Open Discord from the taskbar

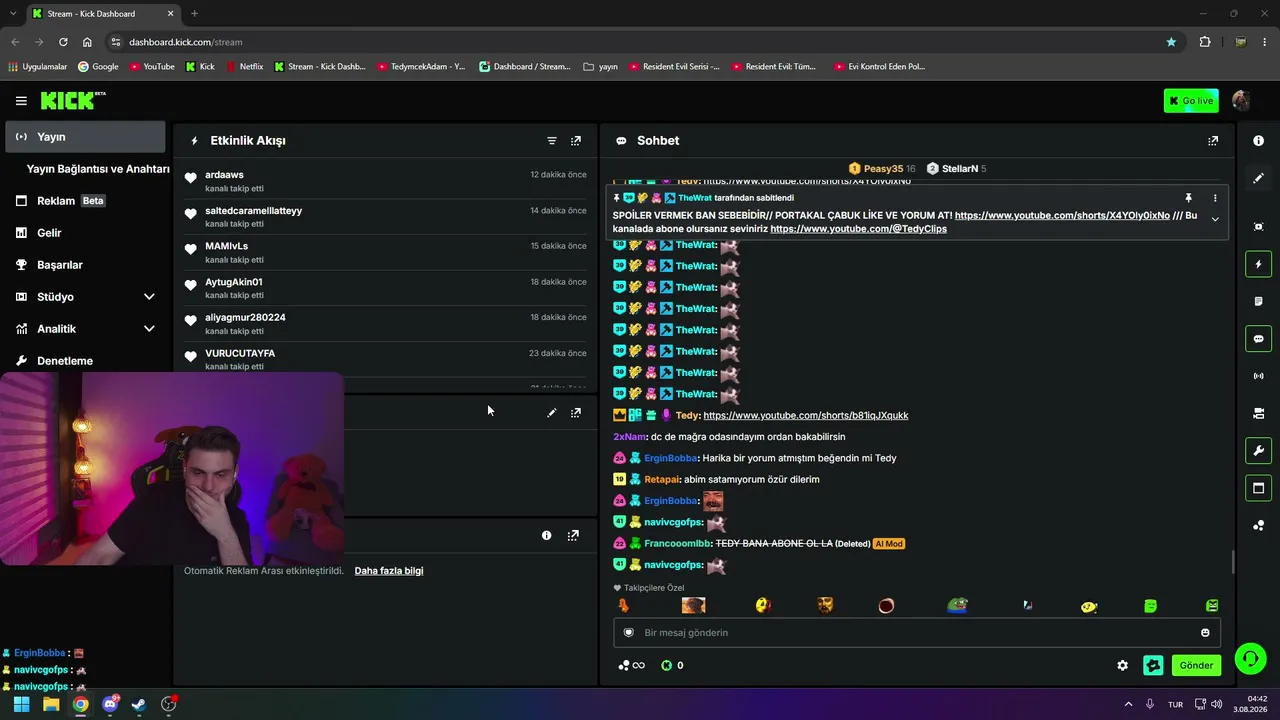[x=110, y=704]
